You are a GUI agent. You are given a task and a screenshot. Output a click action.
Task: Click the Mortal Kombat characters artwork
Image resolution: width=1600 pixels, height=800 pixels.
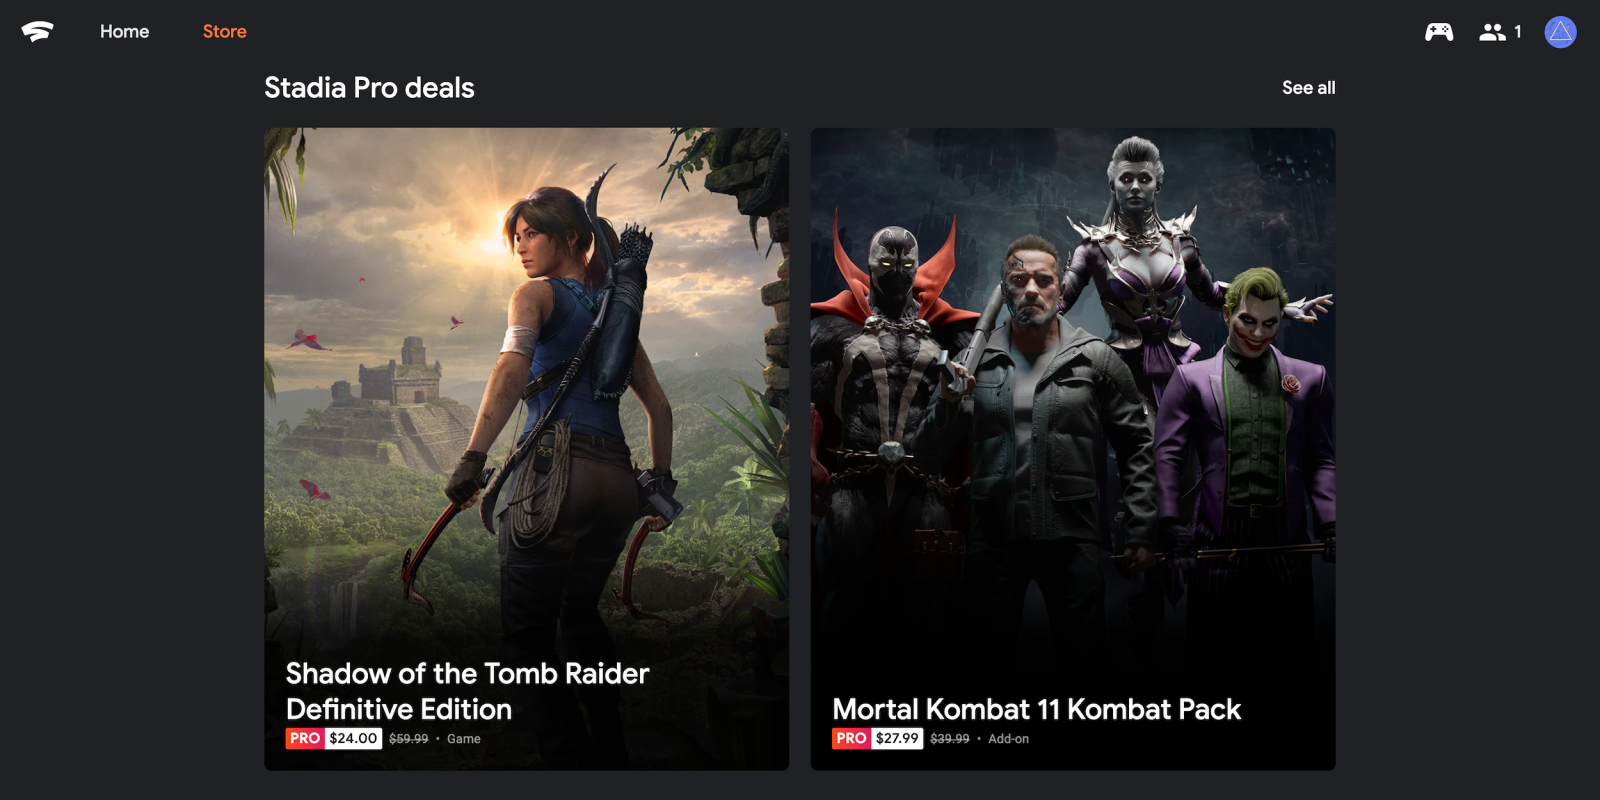(x=1073, y=400)
